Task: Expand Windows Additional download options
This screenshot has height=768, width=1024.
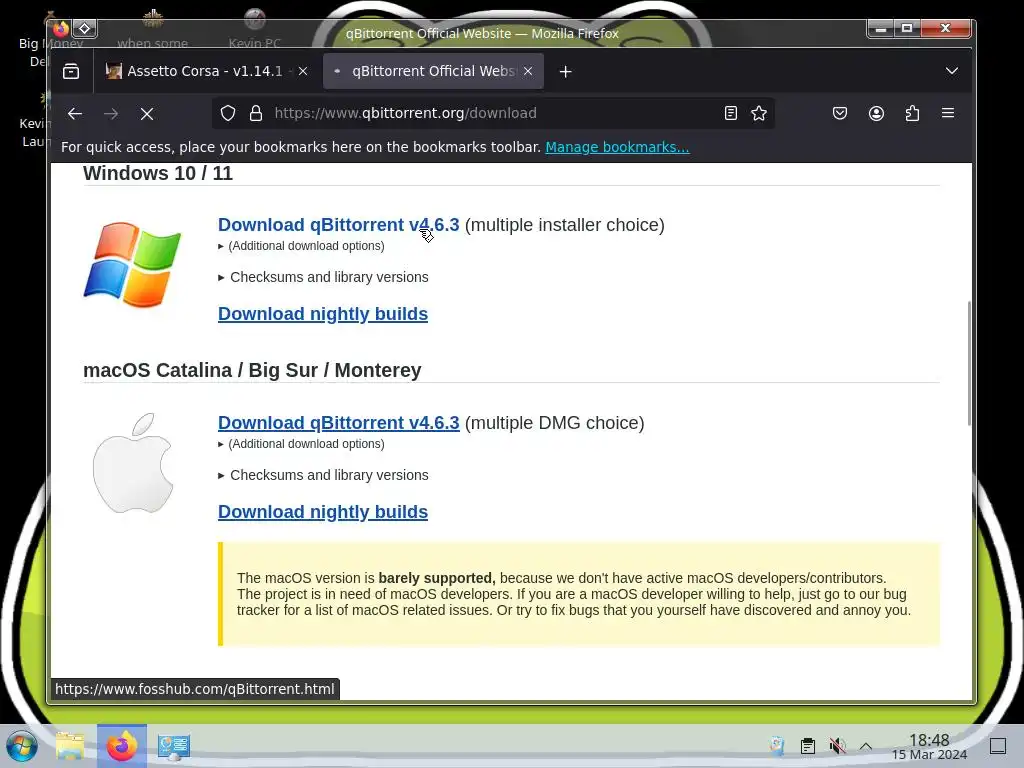Action: [301, 246]
